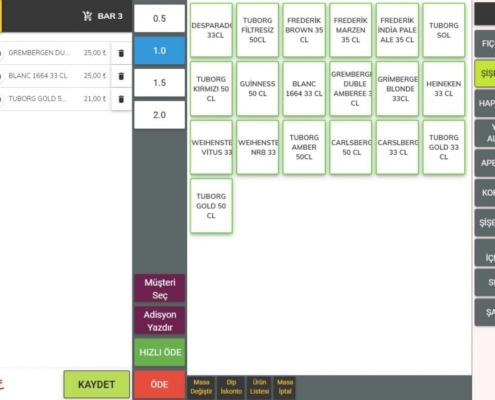Open the KOK... category tab
This screenshot has height=400, width=495.
[485, 193]
